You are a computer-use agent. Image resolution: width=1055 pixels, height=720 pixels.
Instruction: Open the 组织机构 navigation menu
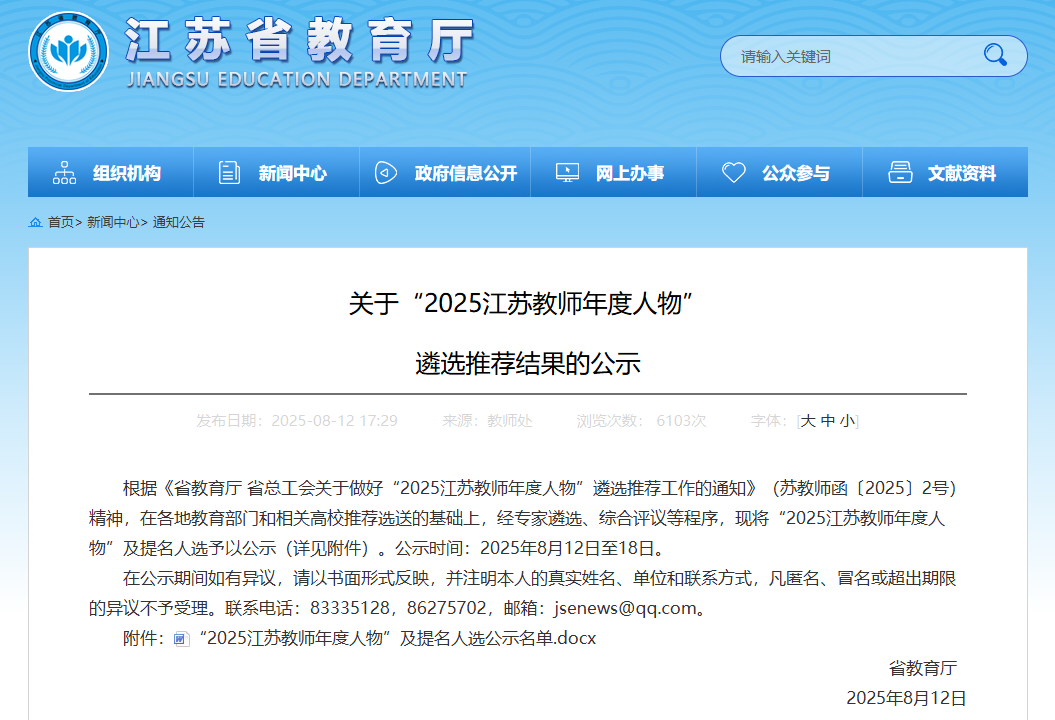point(126,173)
